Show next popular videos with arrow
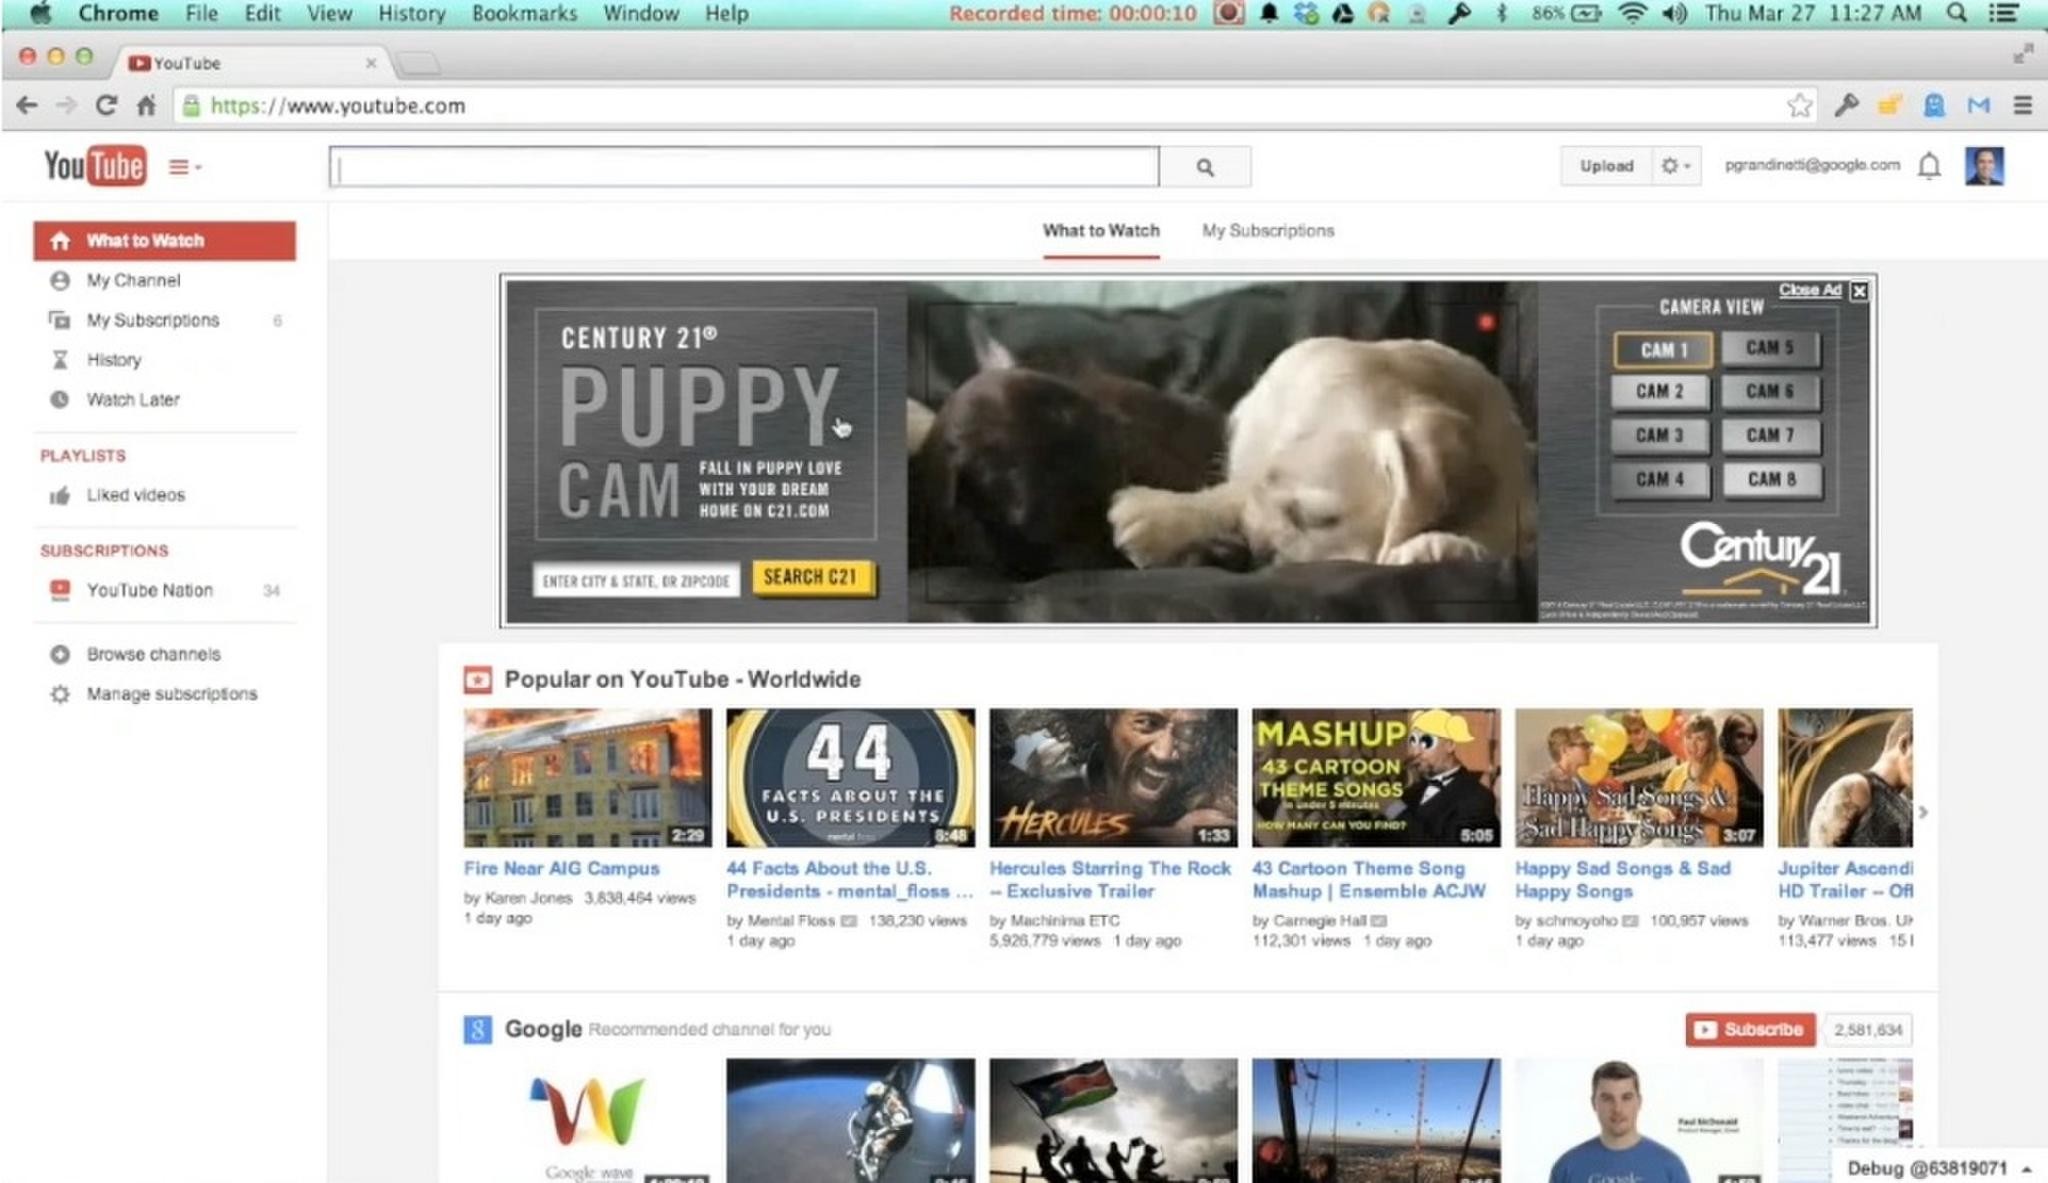Image resolution: width=2048 pixels, height=1183 pixels. click(x=1923, y=812)
